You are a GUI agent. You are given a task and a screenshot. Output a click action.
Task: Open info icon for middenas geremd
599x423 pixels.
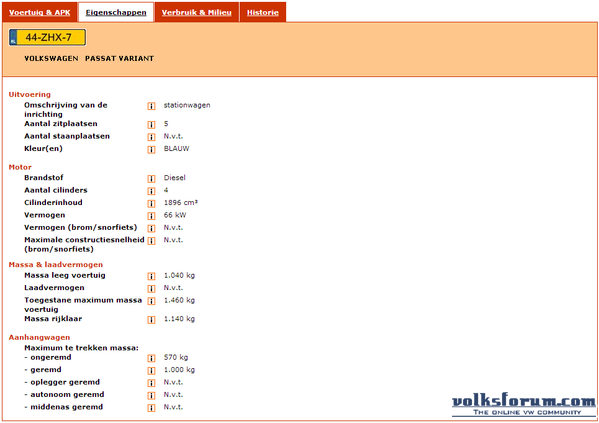(x=151, y=408)
